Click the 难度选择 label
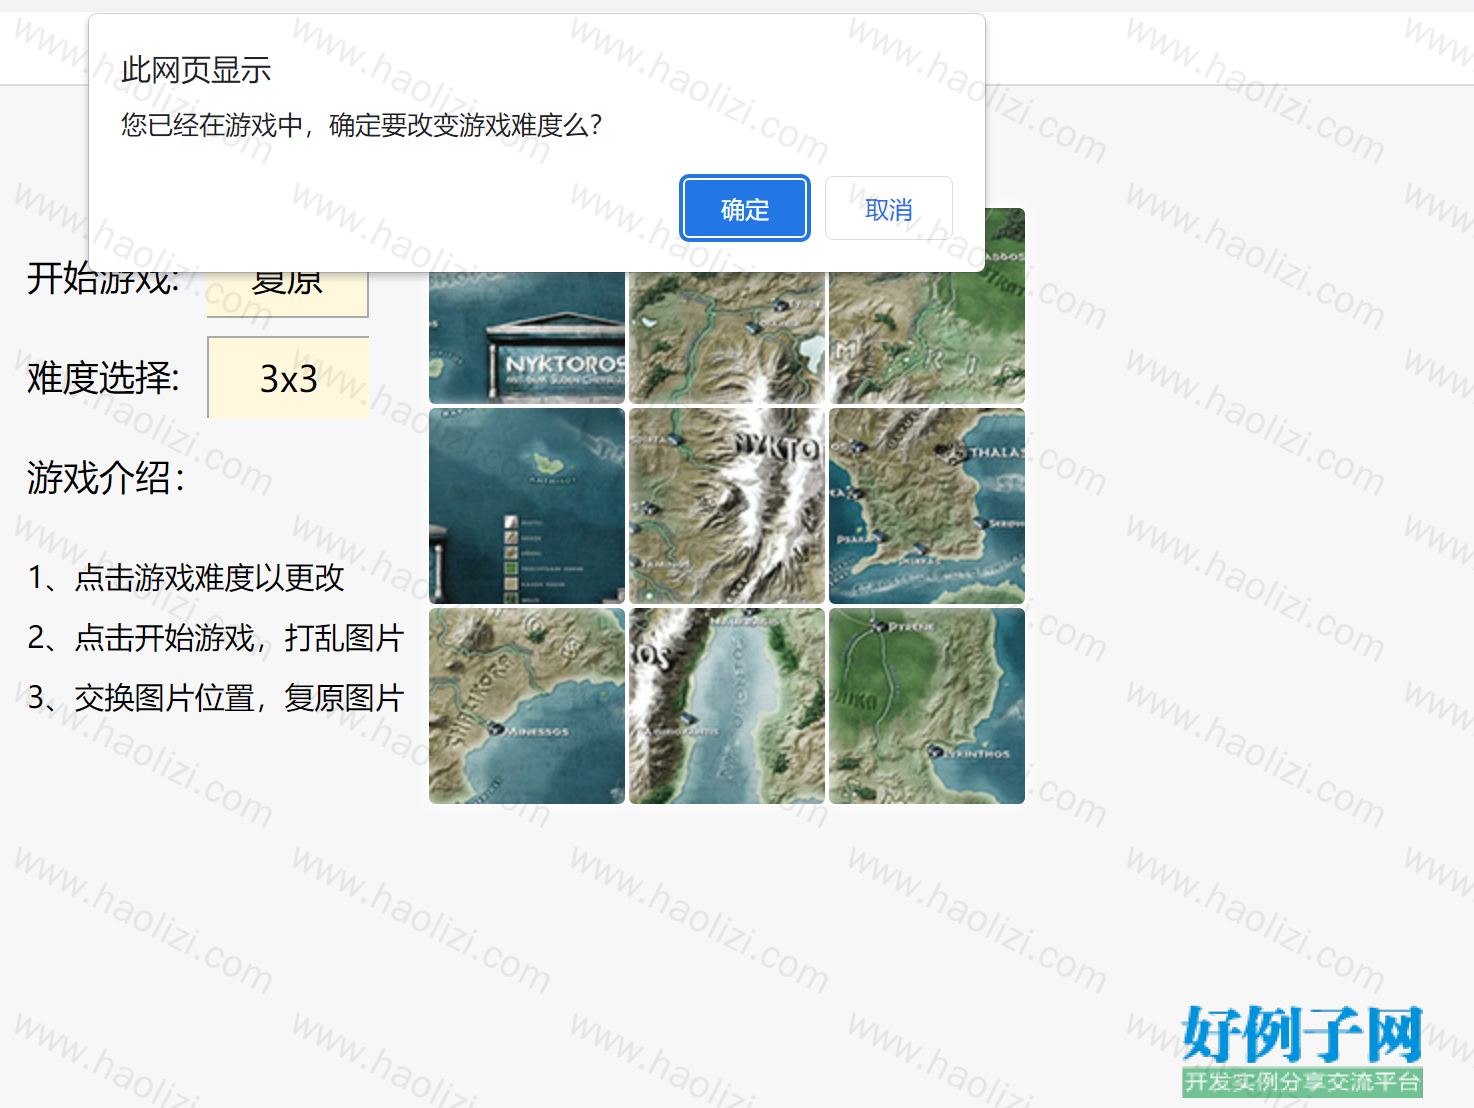The image size is (1474, 1108). (103, 378)
